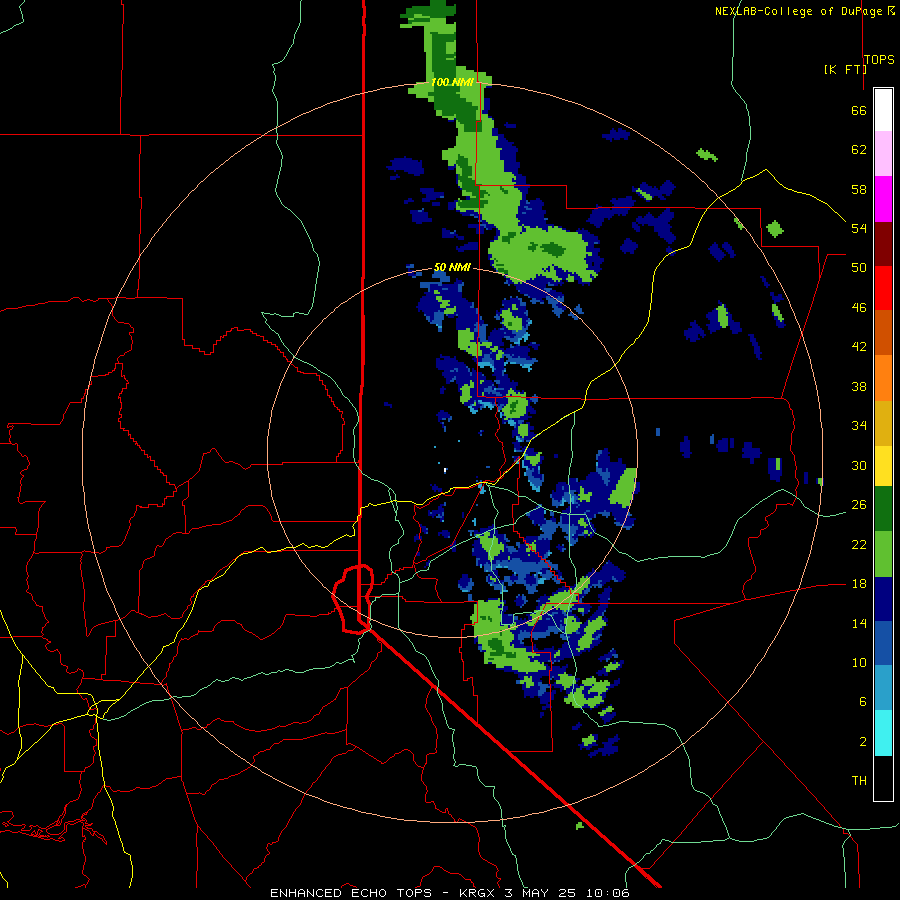Click the 22 legend value
This screenshot has height=900, width=900.
click(x=859, y=544)
